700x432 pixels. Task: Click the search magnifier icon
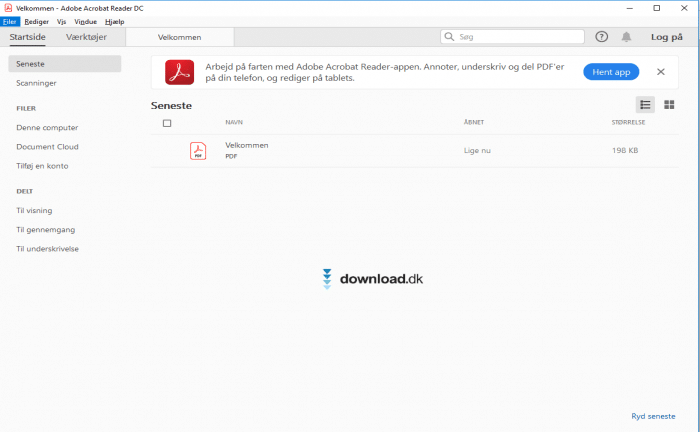tap(449, 37)
